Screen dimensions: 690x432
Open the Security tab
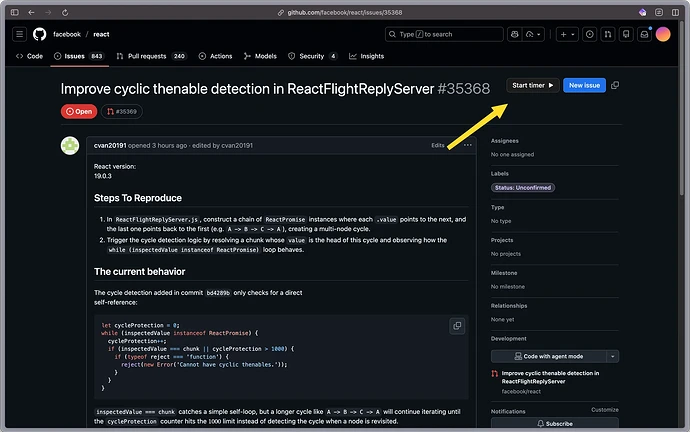313,56
